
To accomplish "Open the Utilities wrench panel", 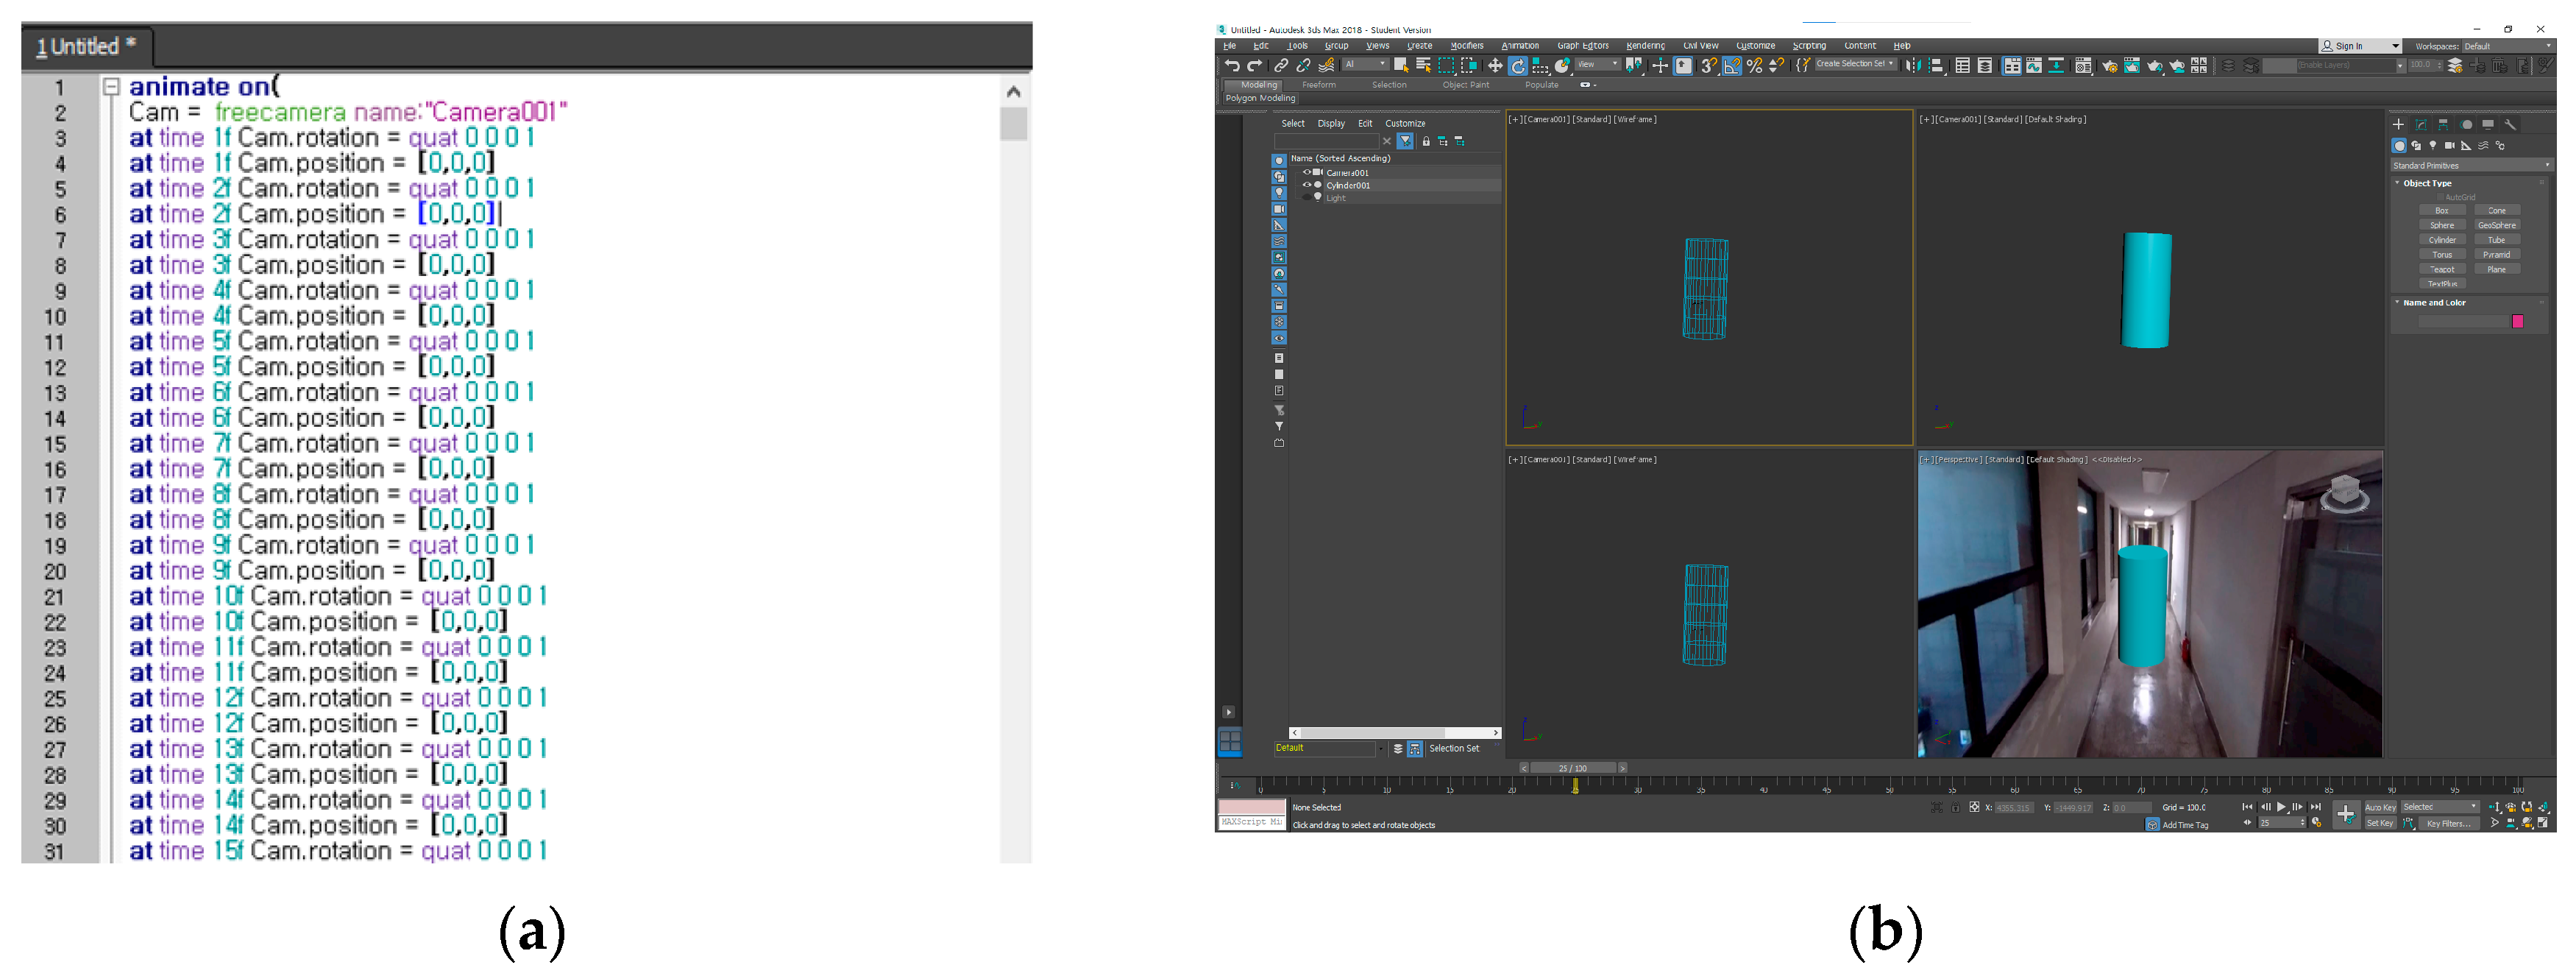I will (2510, 125).
